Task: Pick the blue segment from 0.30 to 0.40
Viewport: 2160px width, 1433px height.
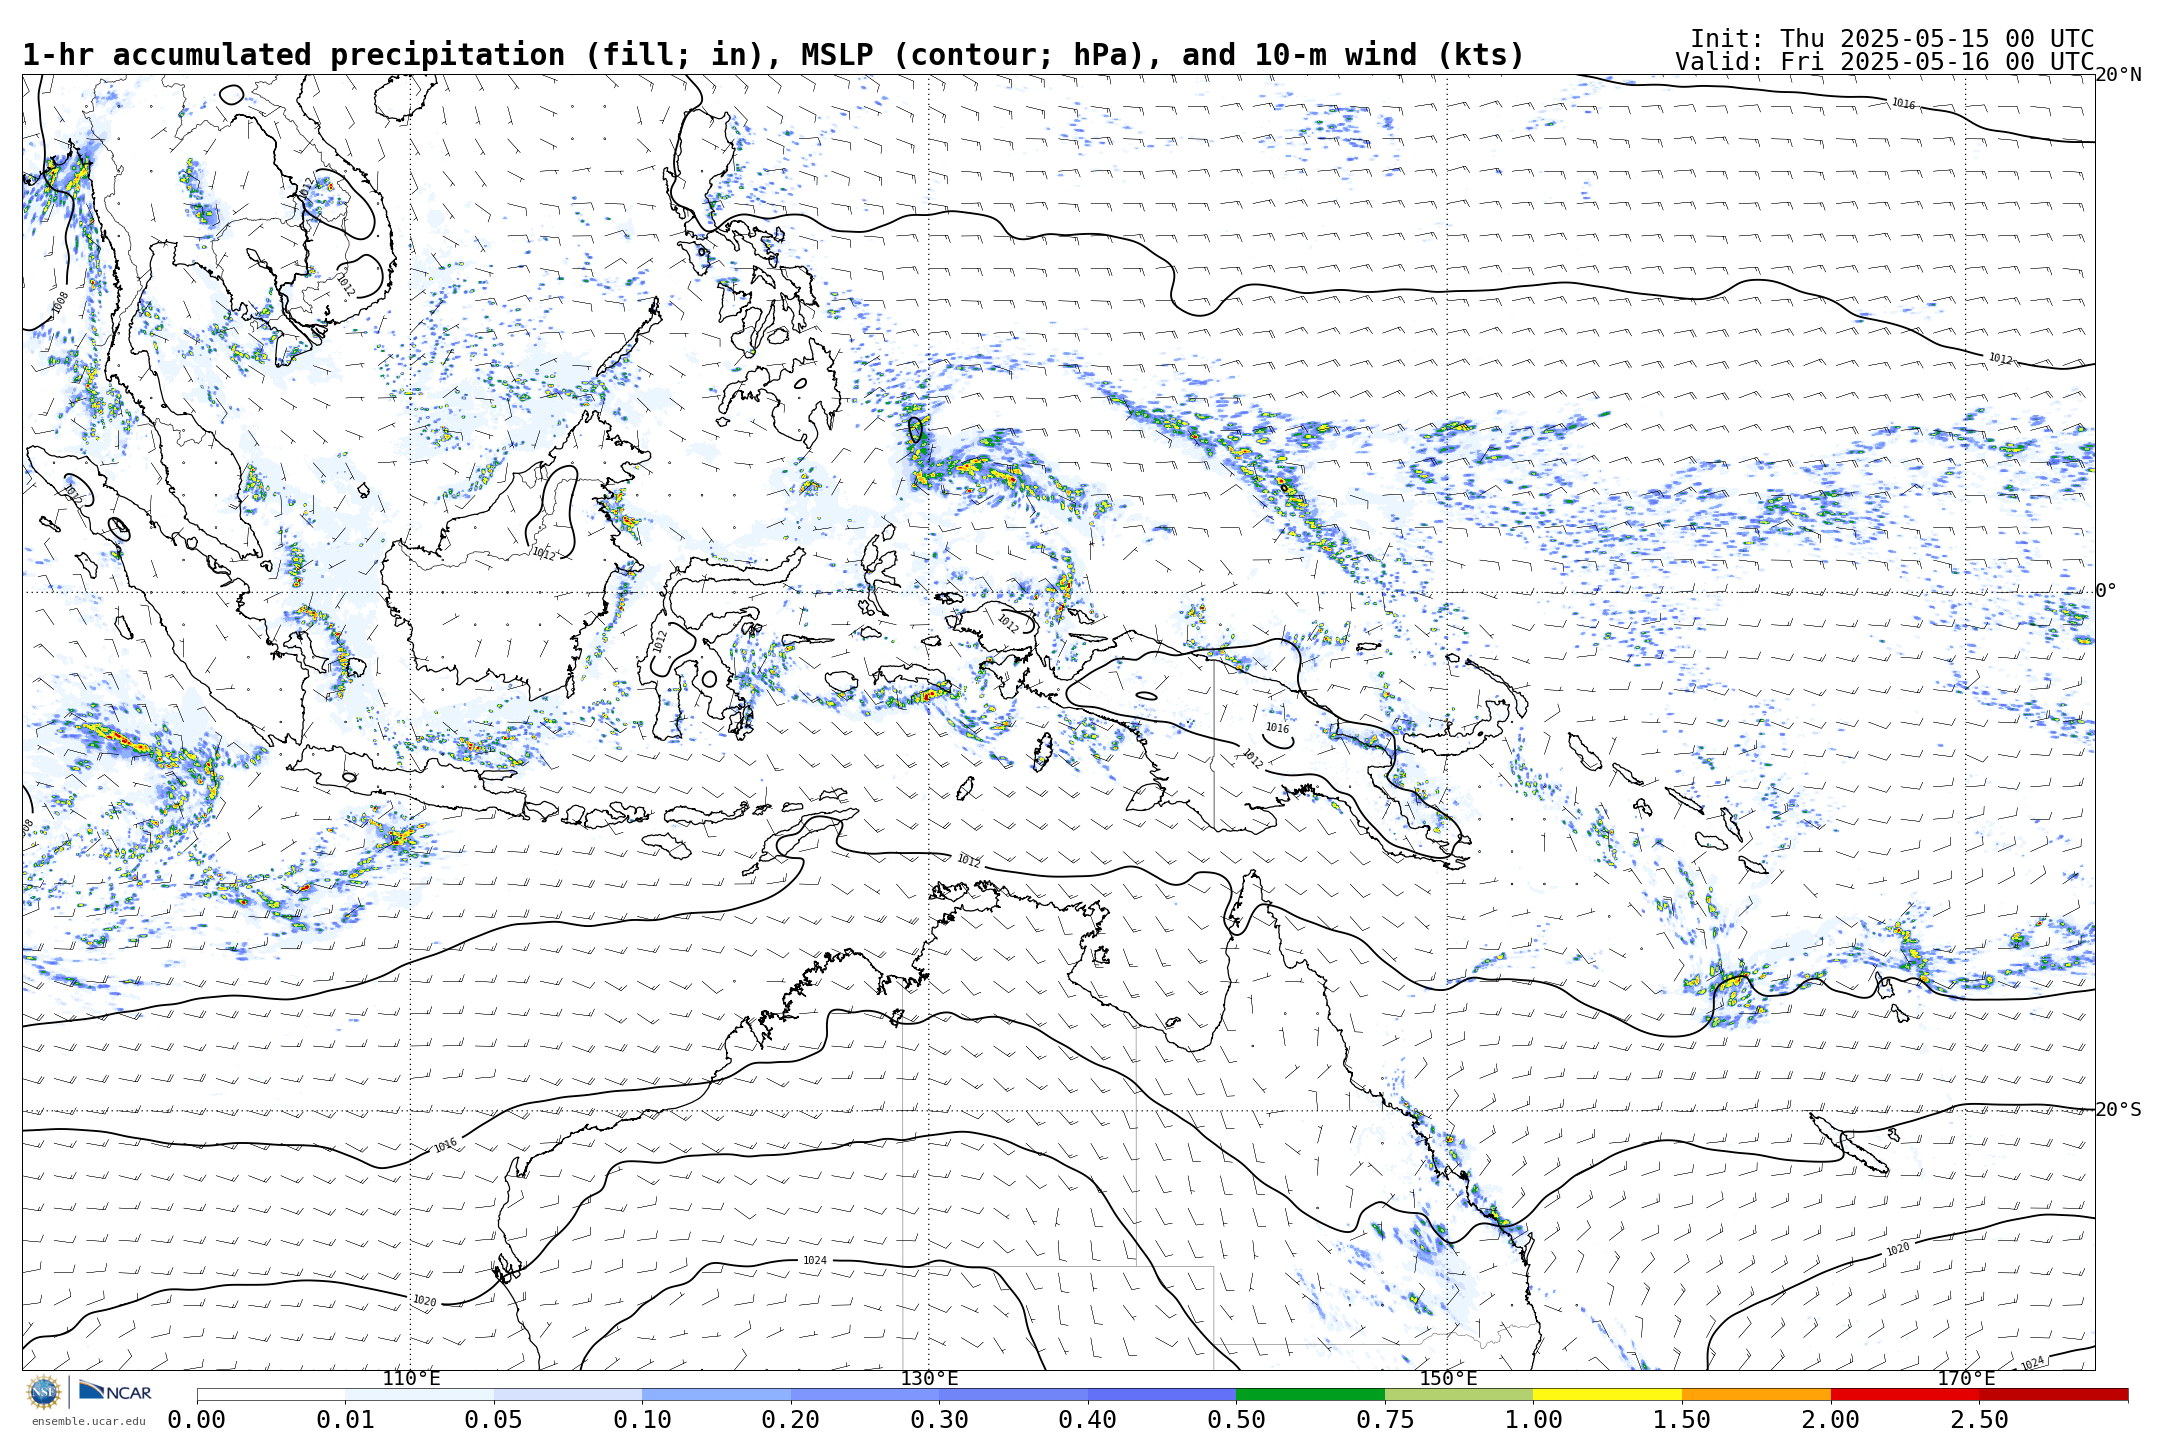Action: click(1013, 1394)
